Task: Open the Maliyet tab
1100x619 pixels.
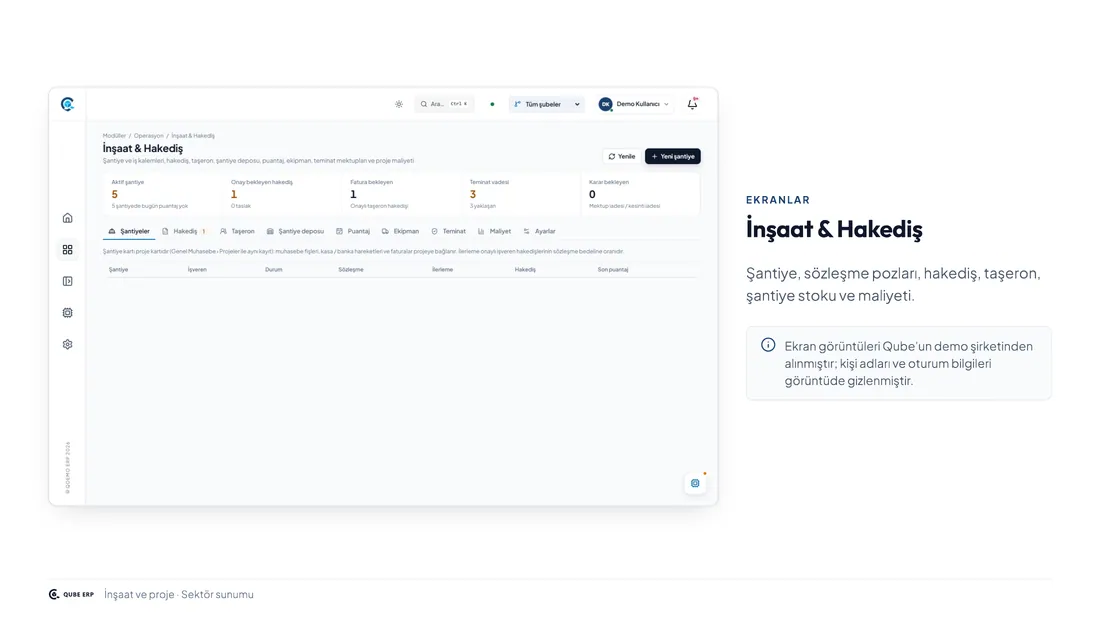Action: coord(495,231)
